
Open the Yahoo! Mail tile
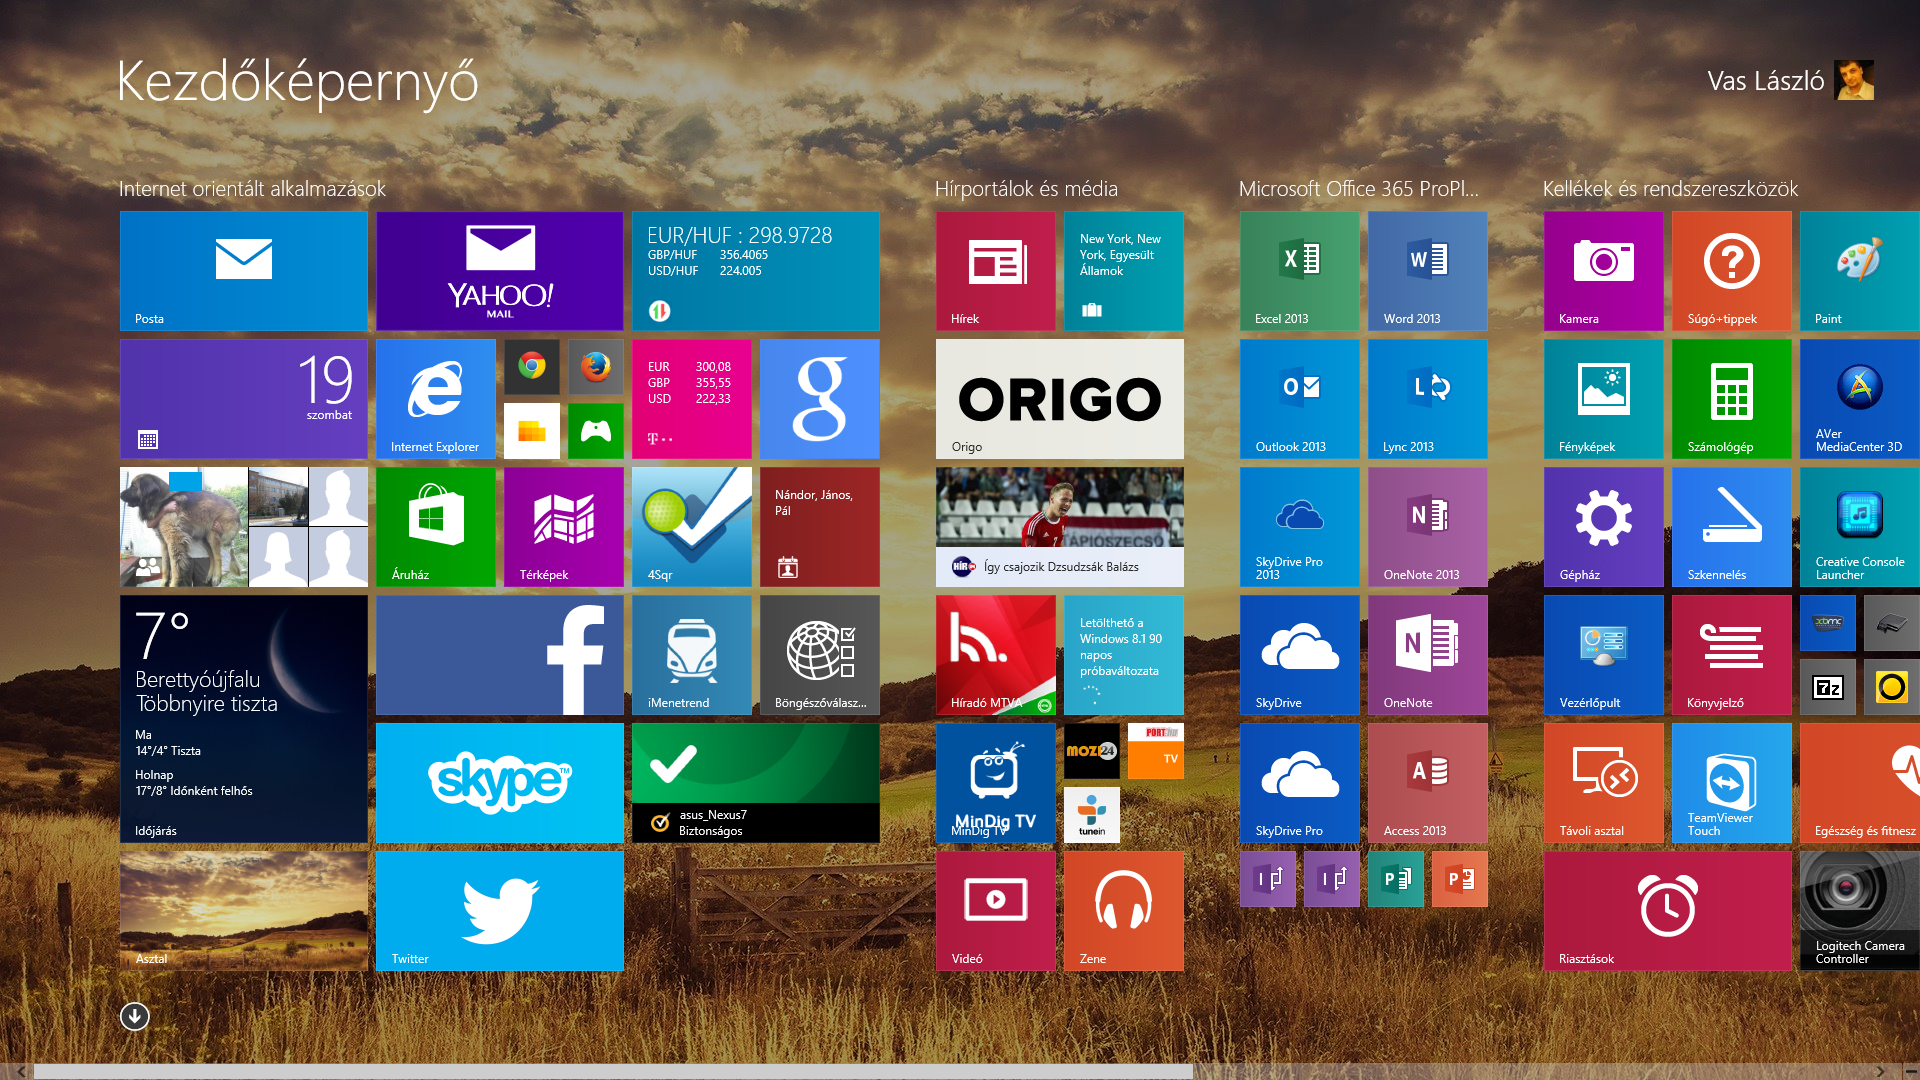tap(499, 271)
